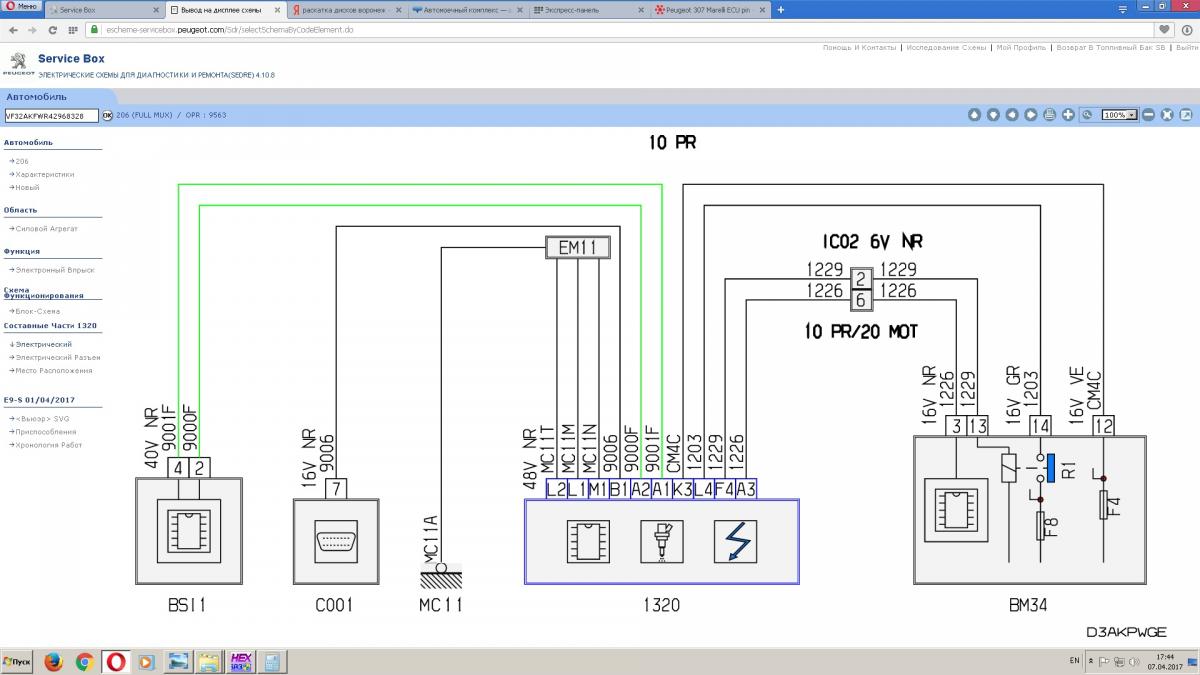Select the Электрический sidebar item
The height and width of the screenshot is (675, 1200).
coord(43,344)
